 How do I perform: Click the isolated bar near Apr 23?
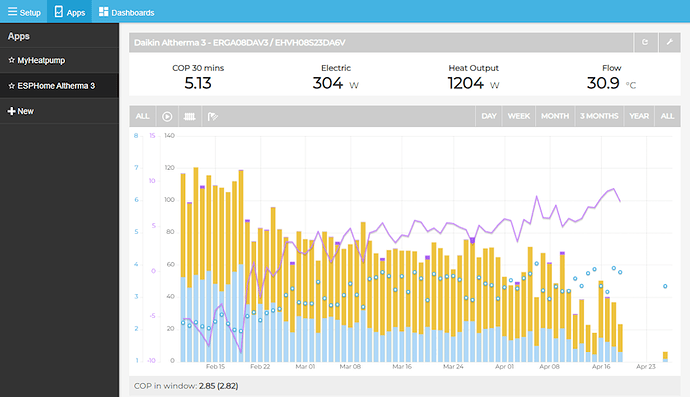click(x=665, y=357)
